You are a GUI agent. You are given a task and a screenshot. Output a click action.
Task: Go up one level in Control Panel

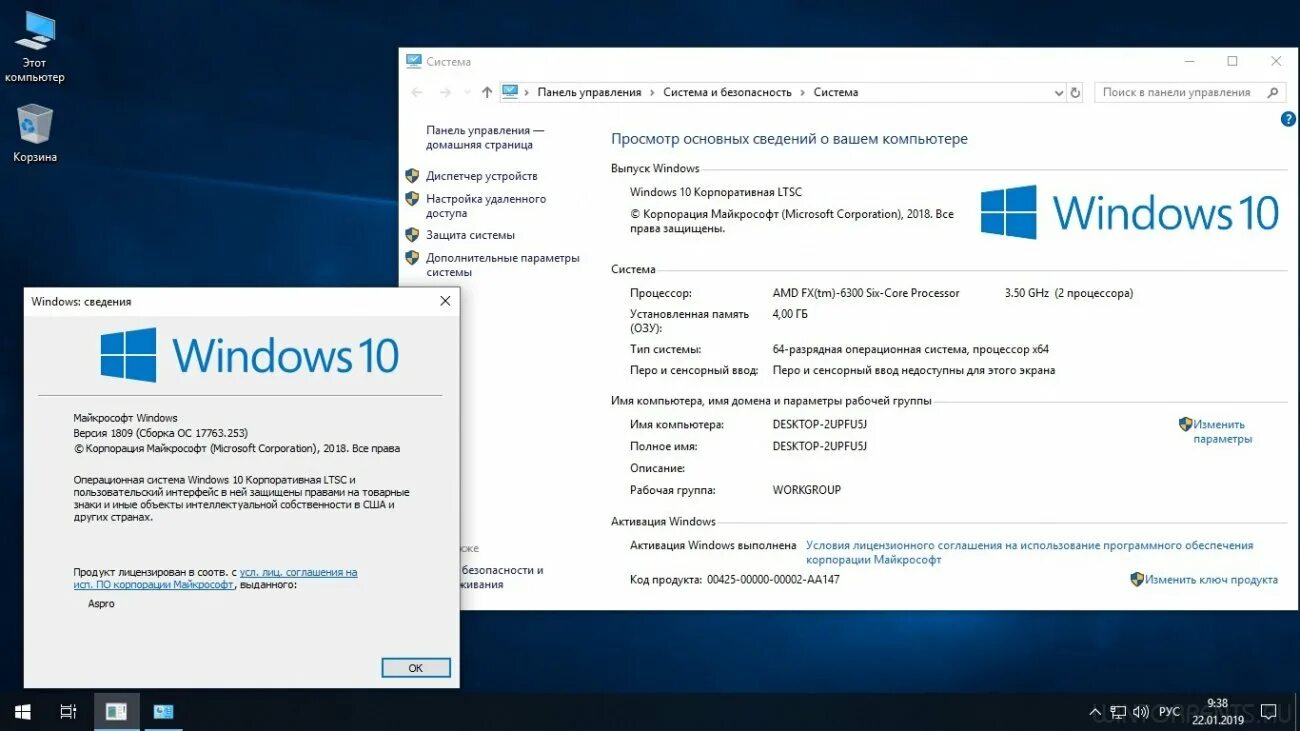pyautogui.click(x=487, y=92)
